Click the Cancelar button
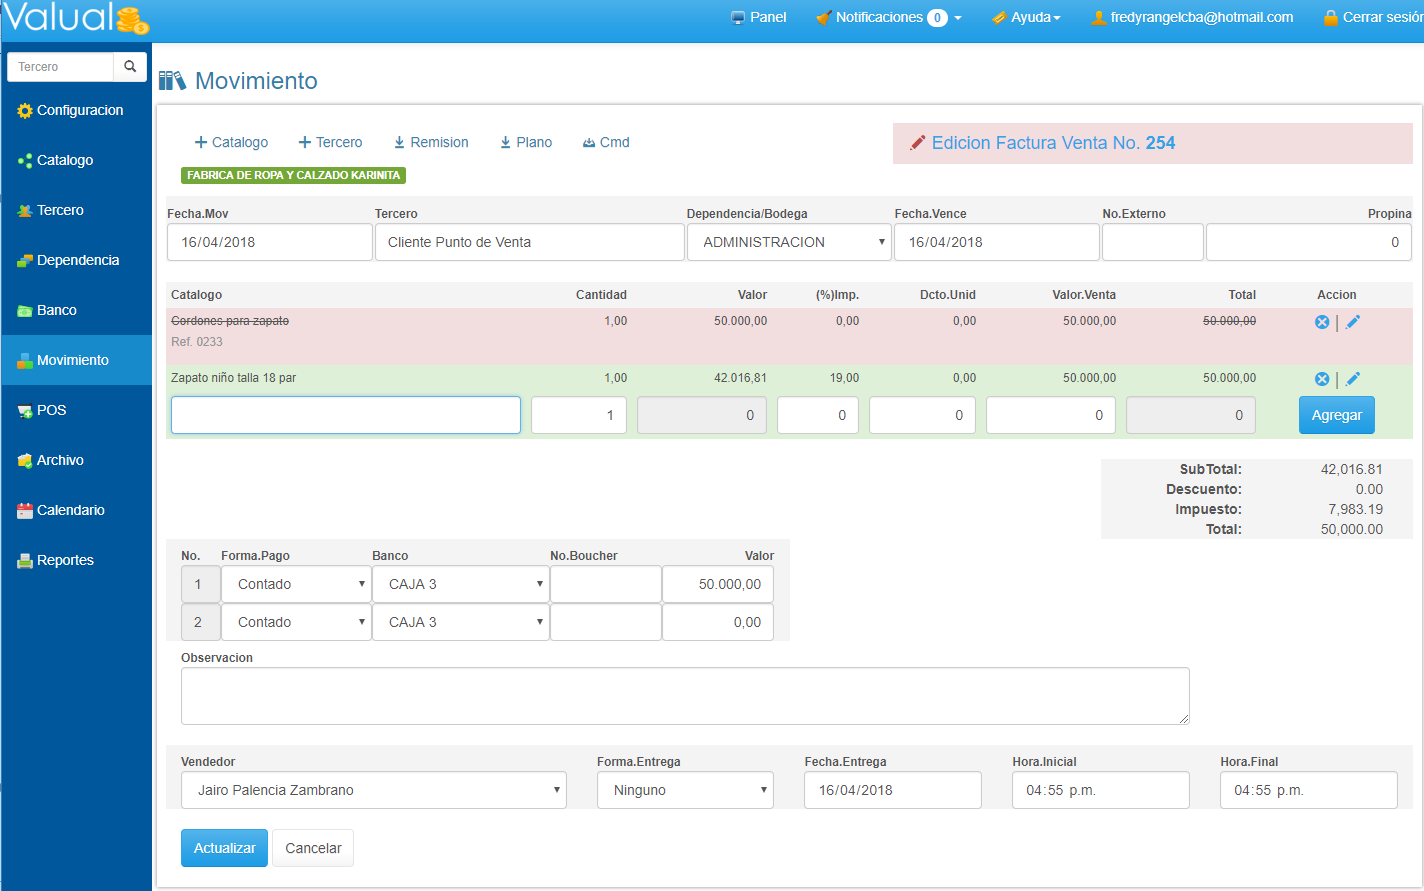The width and height of the screenshot is (1424, 891). [313, 848]
